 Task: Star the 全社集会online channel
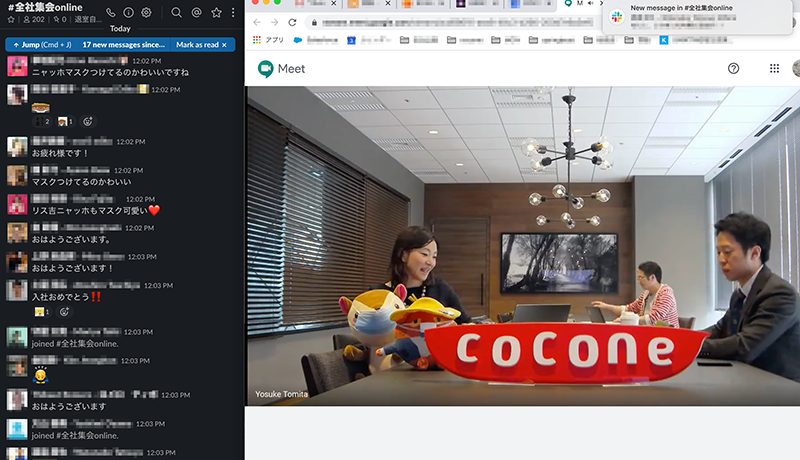(x=11, y=19)
